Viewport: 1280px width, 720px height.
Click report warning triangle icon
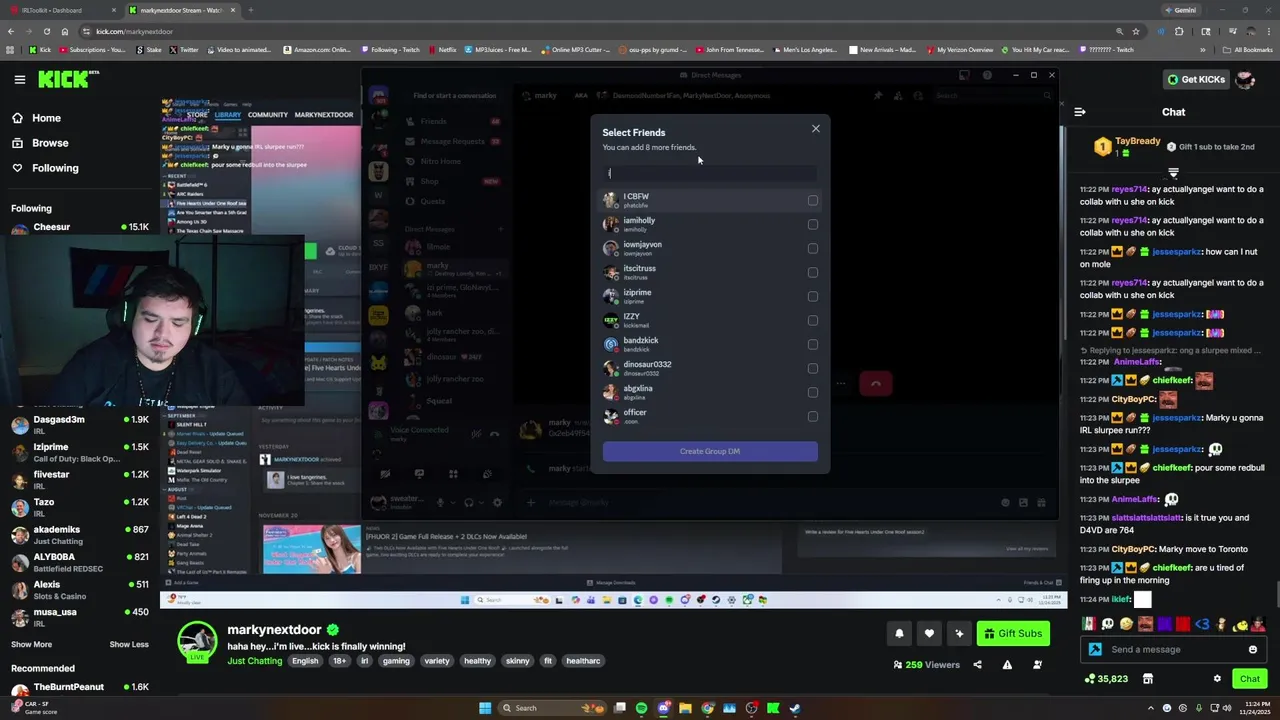pos(1007,665)
